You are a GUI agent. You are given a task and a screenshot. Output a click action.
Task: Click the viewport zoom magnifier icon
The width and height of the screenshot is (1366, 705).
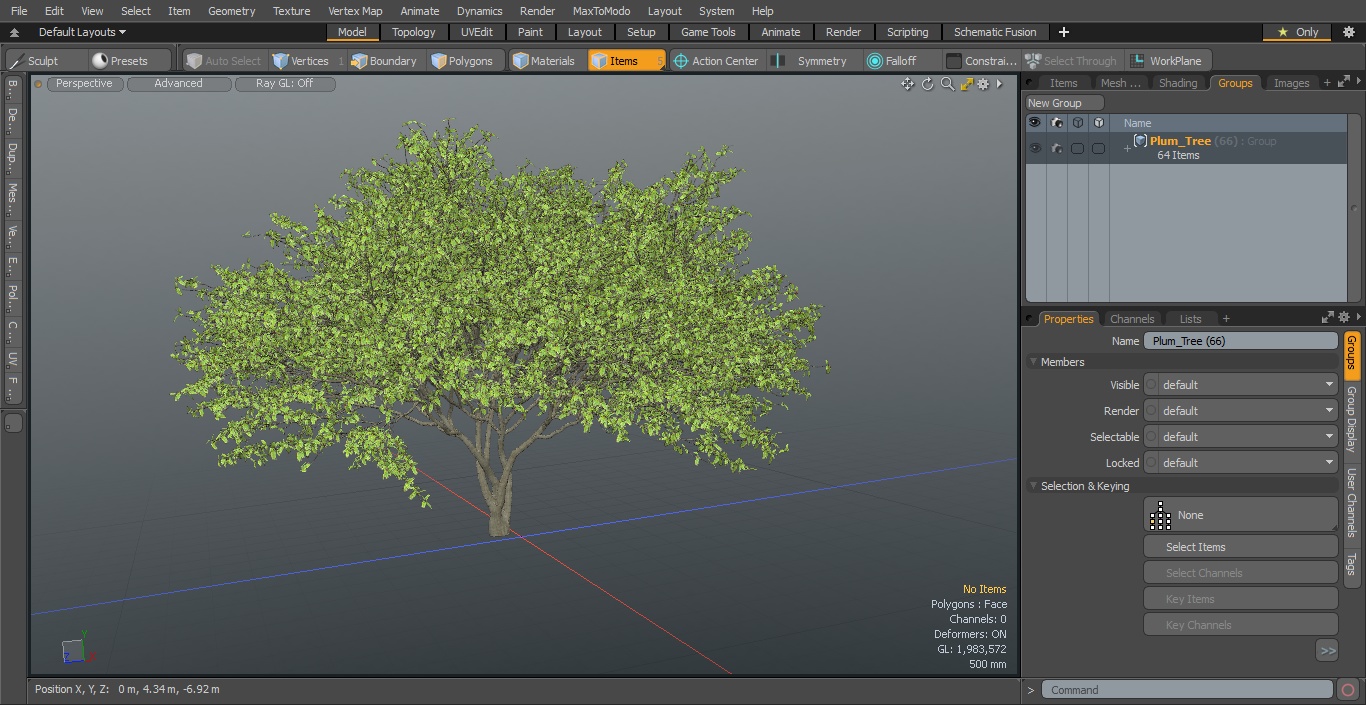[947, 84]
